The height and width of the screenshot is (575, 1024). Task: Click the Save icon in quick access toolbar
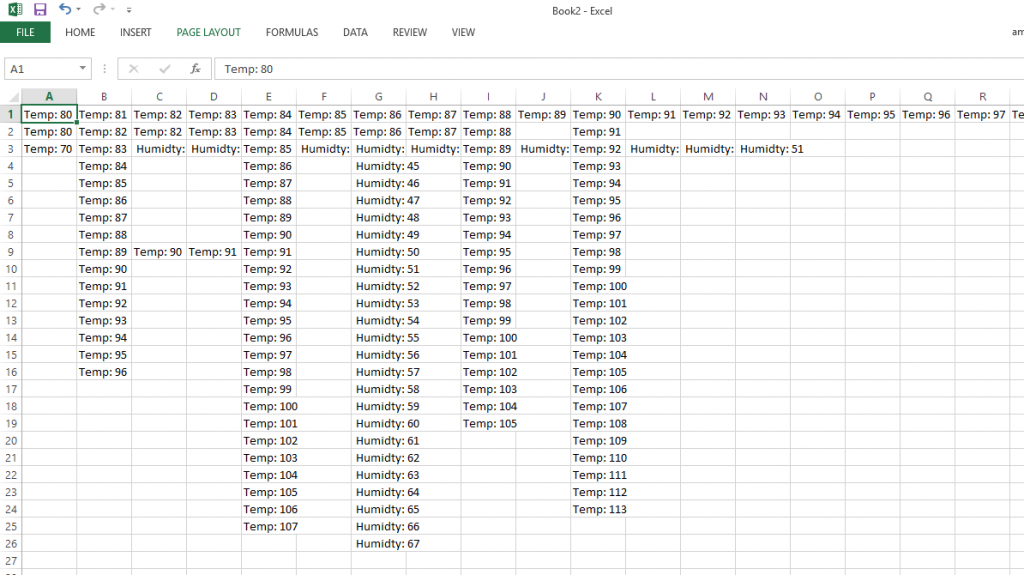point(40,10)
